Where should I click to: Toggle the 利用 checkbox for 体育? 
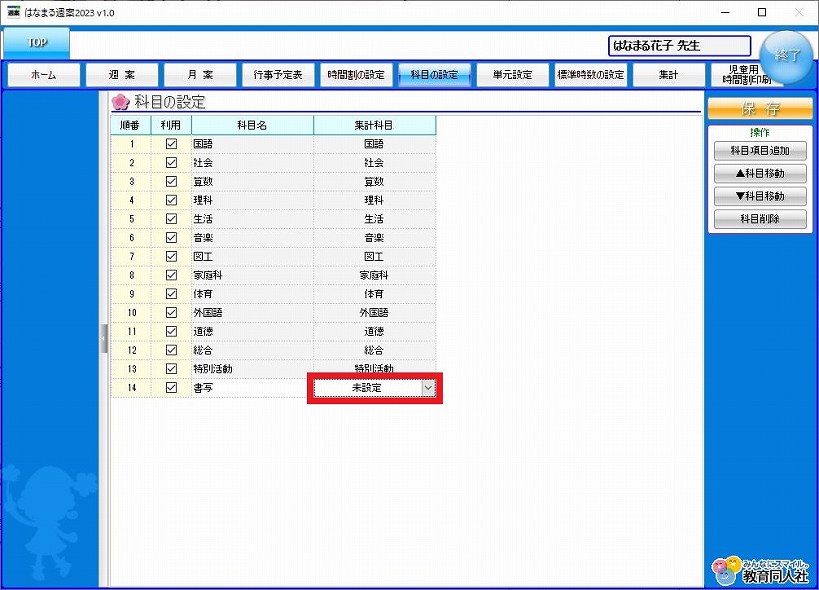[x=171, y=293]
